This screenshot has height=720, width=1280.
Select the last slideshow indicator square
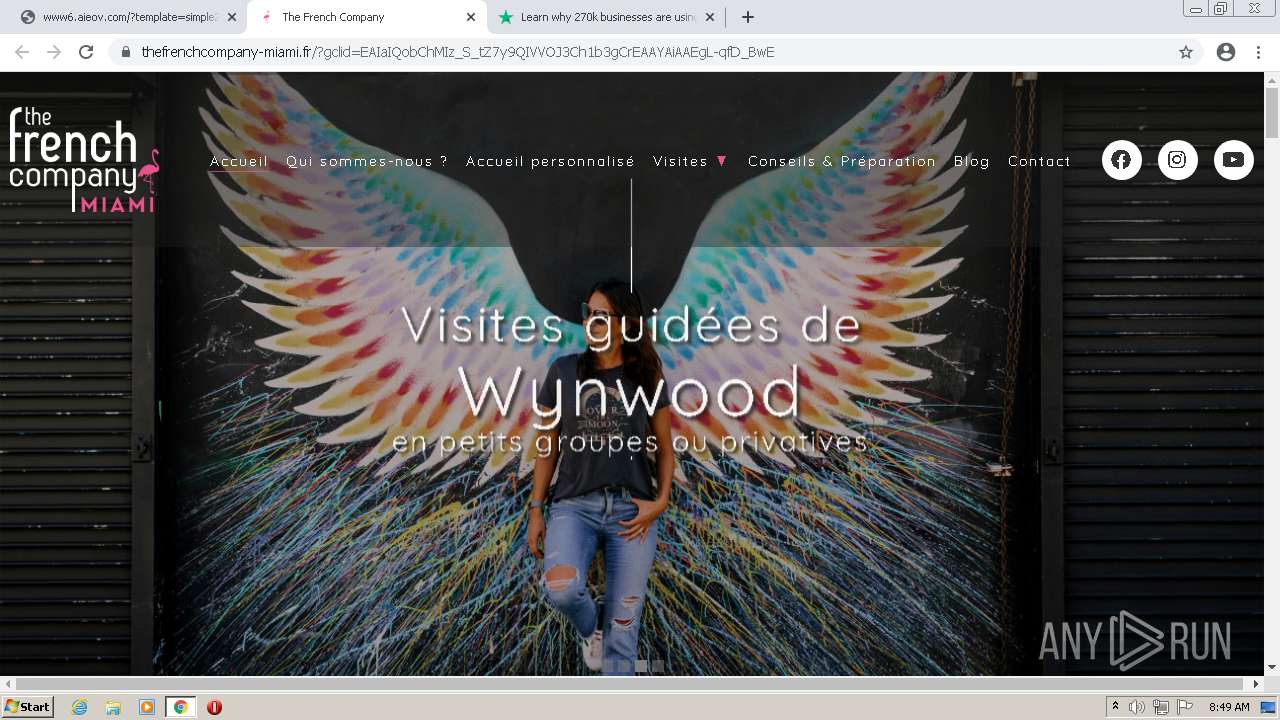click(658, 665)
